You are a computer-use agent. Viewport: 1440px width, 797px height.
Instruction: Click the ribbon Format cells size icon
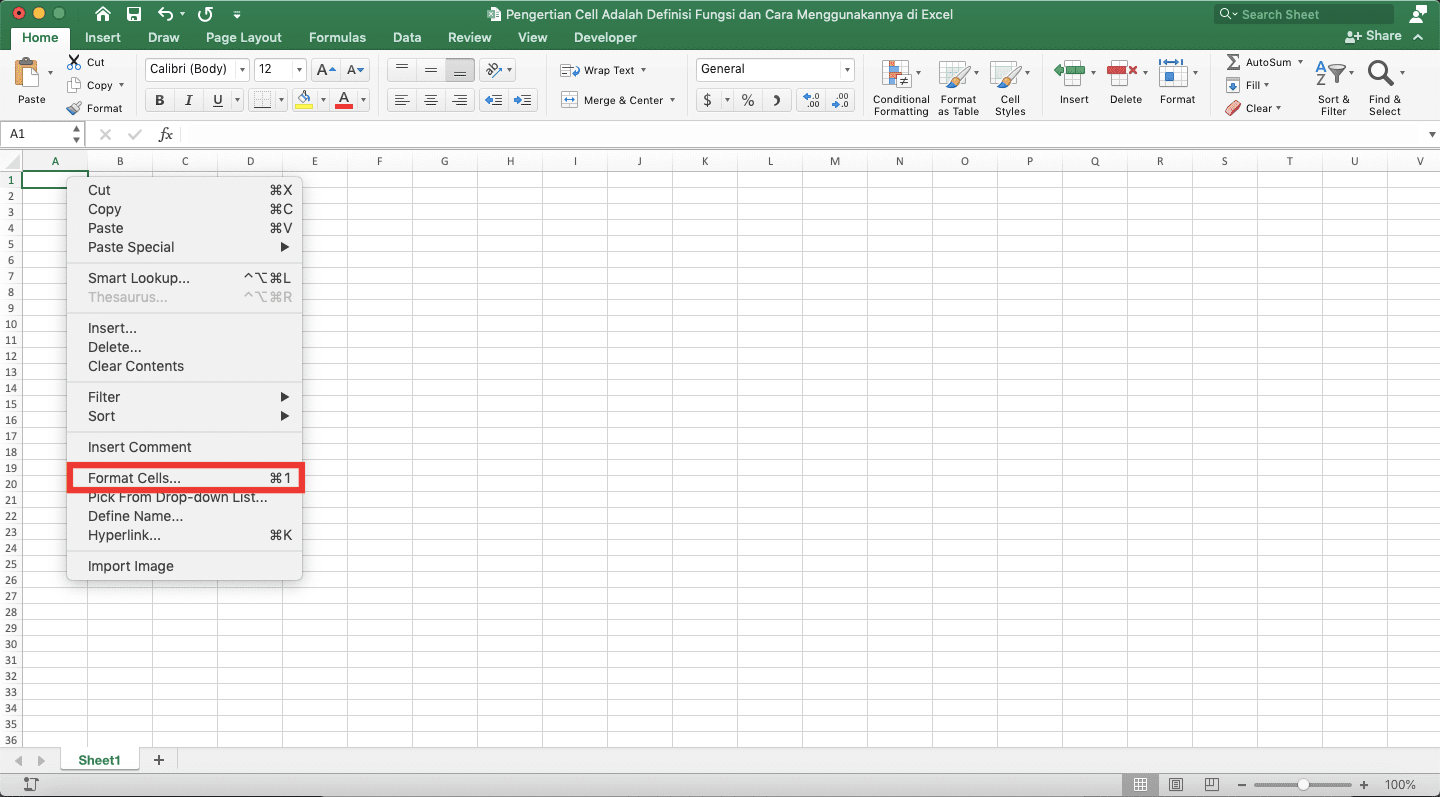(x=1171, y=73)
